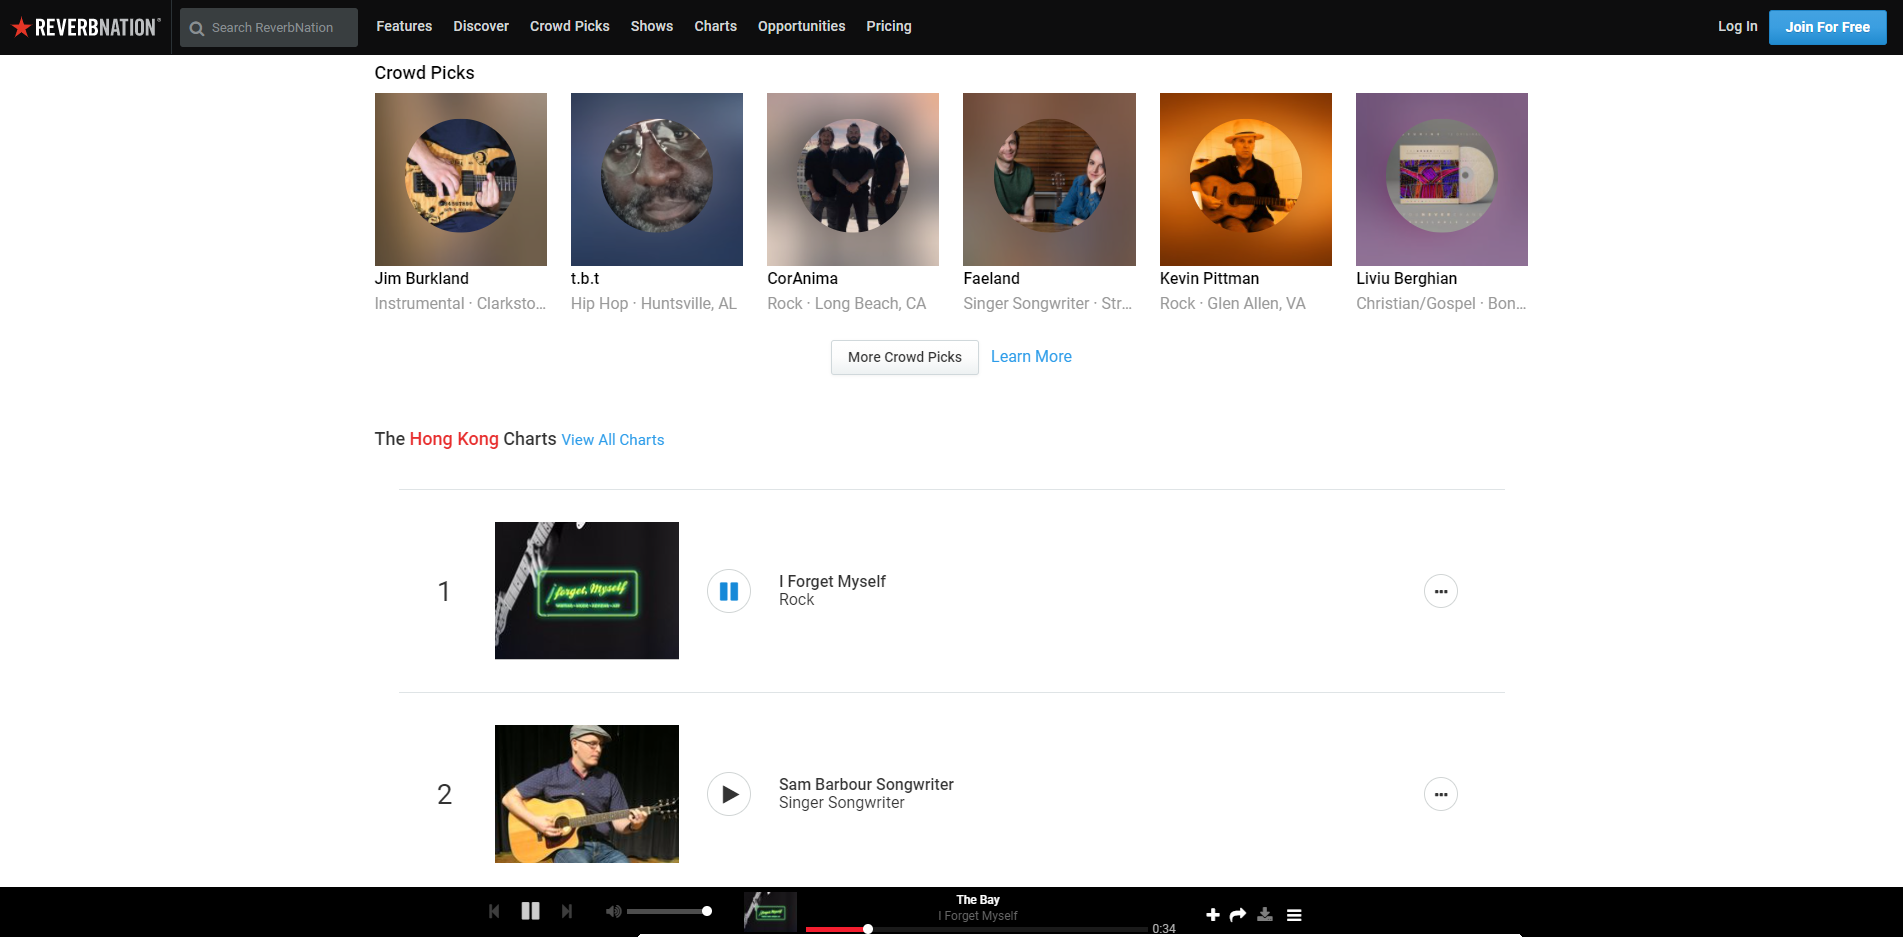This screenshot has height=937, width=1903.
Task: Download the current track from player bar
Action: pos(1265,915)
